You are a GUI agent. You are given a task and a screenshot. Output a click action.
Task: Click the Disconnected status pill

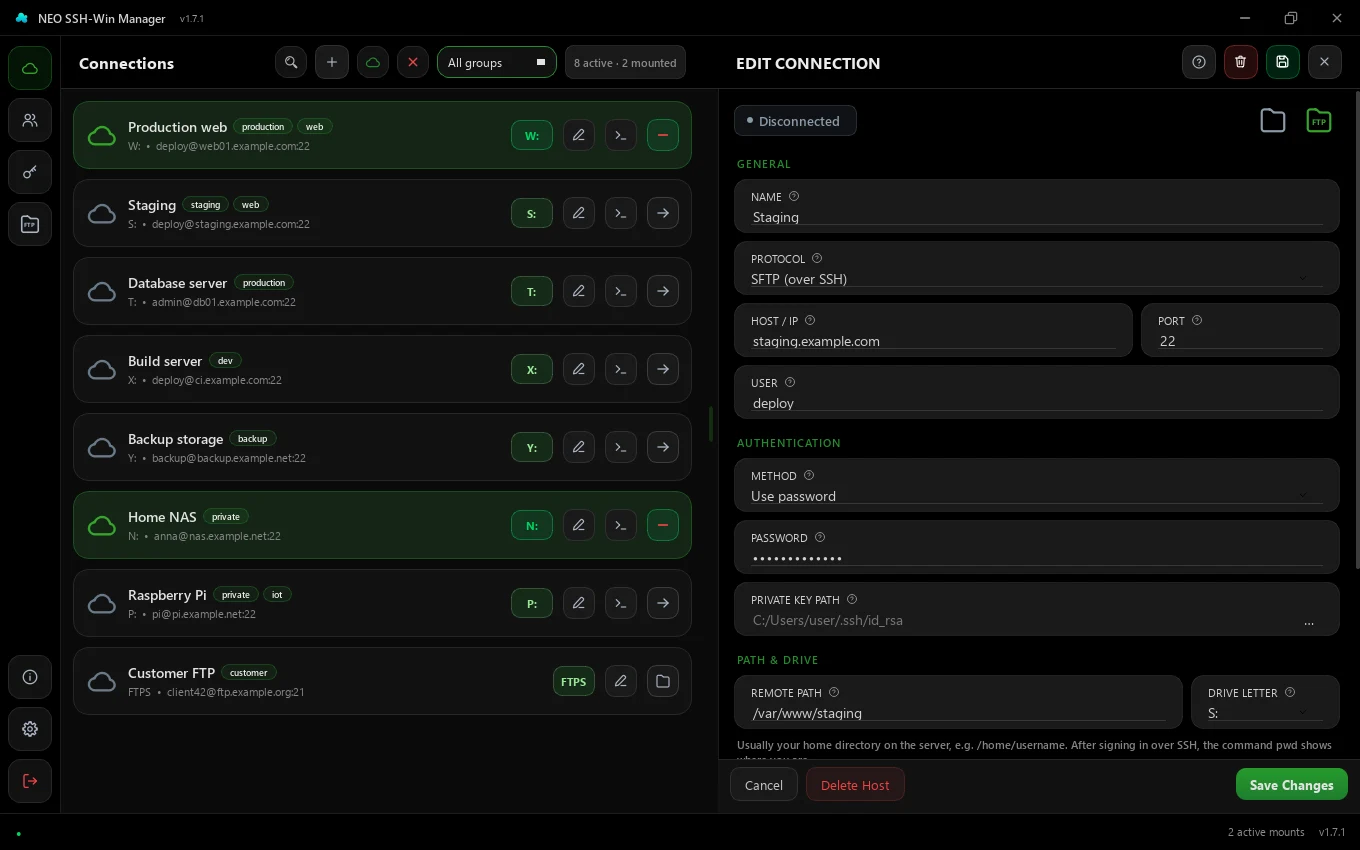795,121
